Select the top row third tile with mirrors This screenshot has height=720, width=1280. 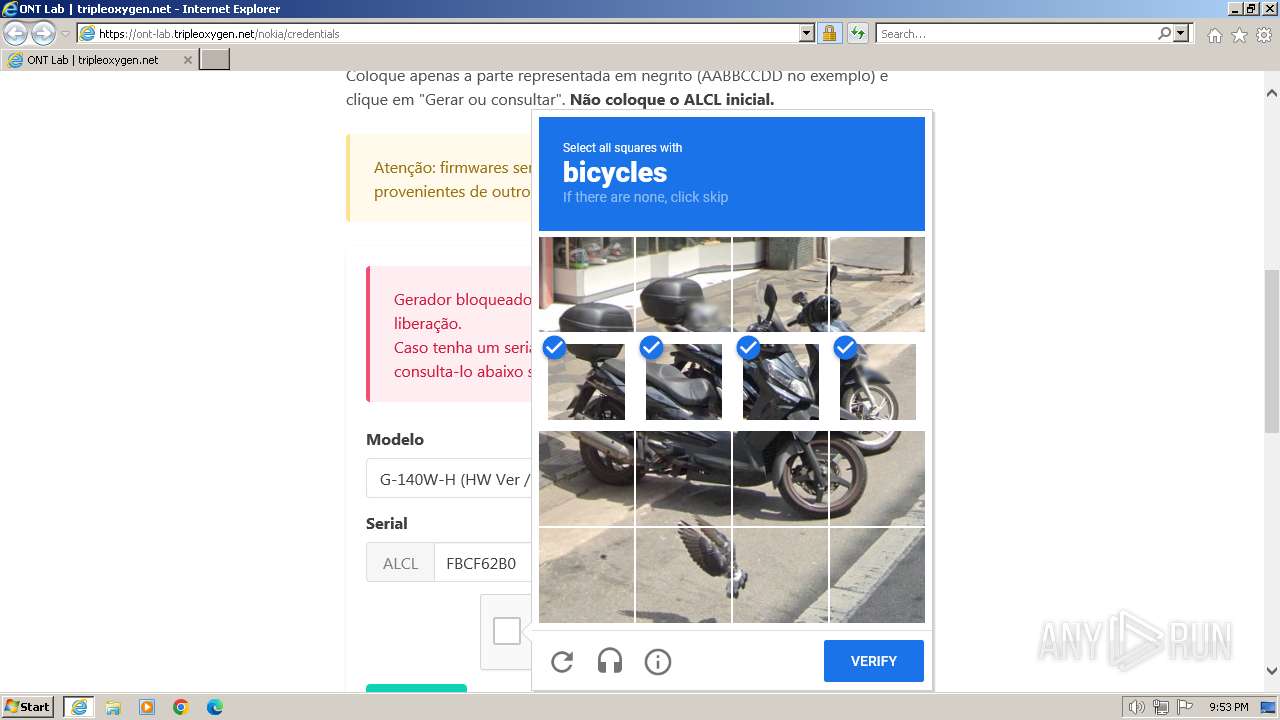coord(780,284)
